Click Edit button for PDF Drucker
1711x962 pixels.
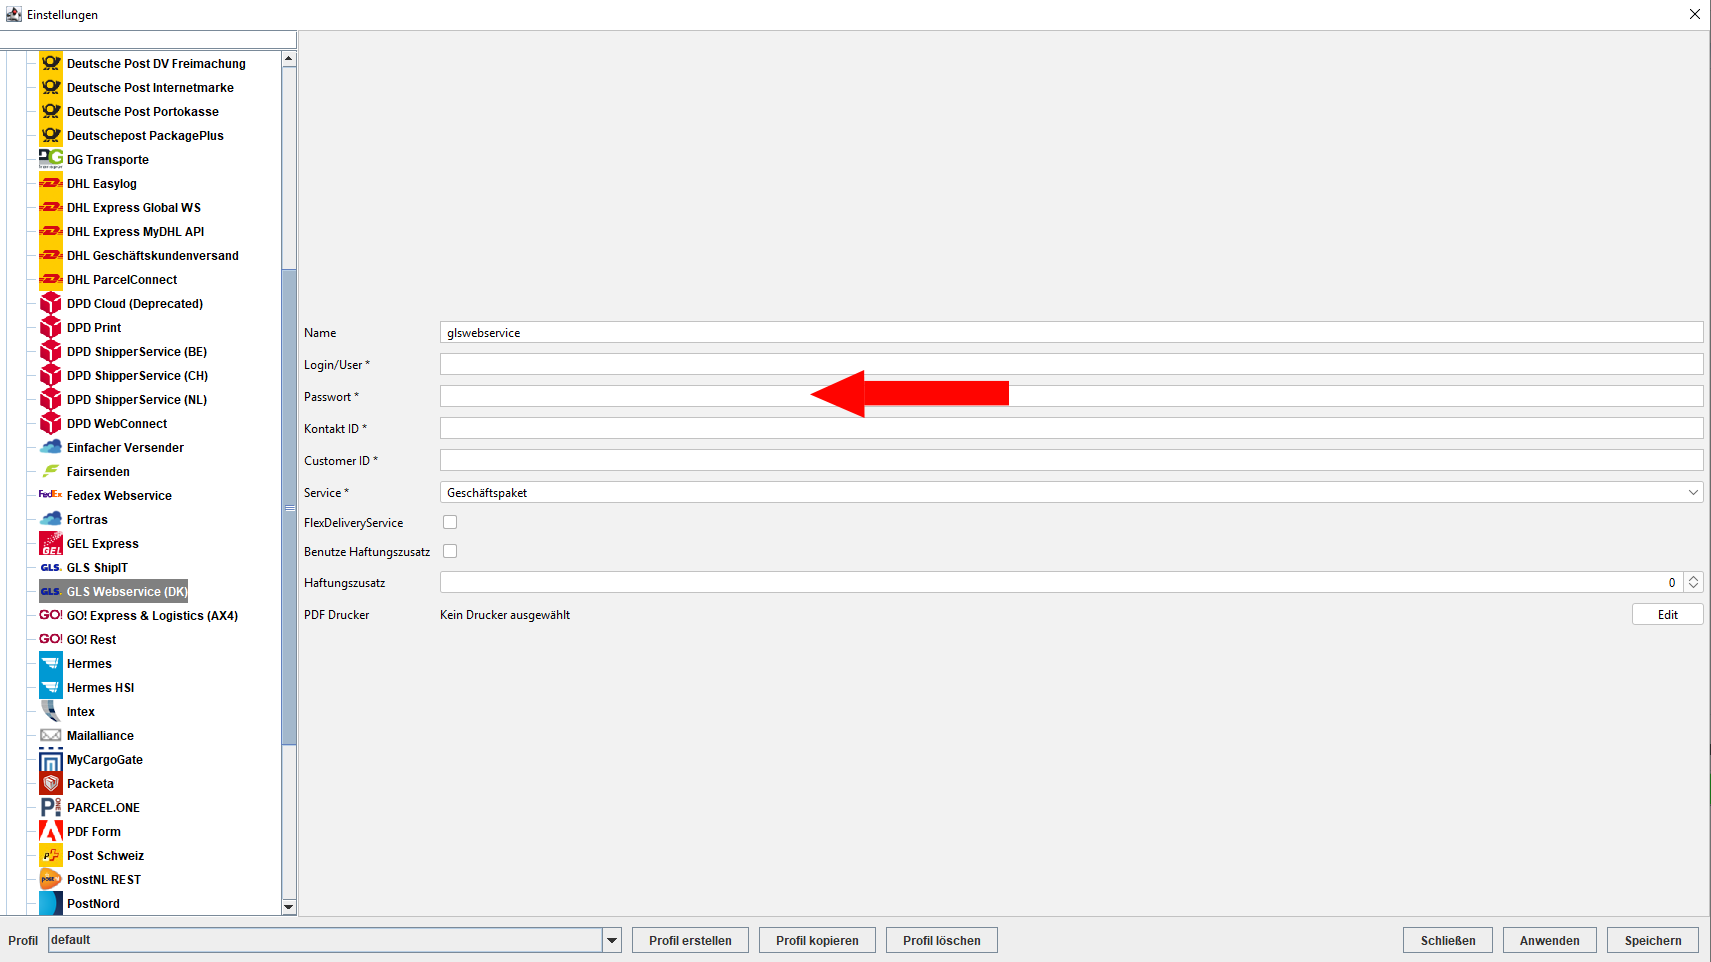(1667, 614)
